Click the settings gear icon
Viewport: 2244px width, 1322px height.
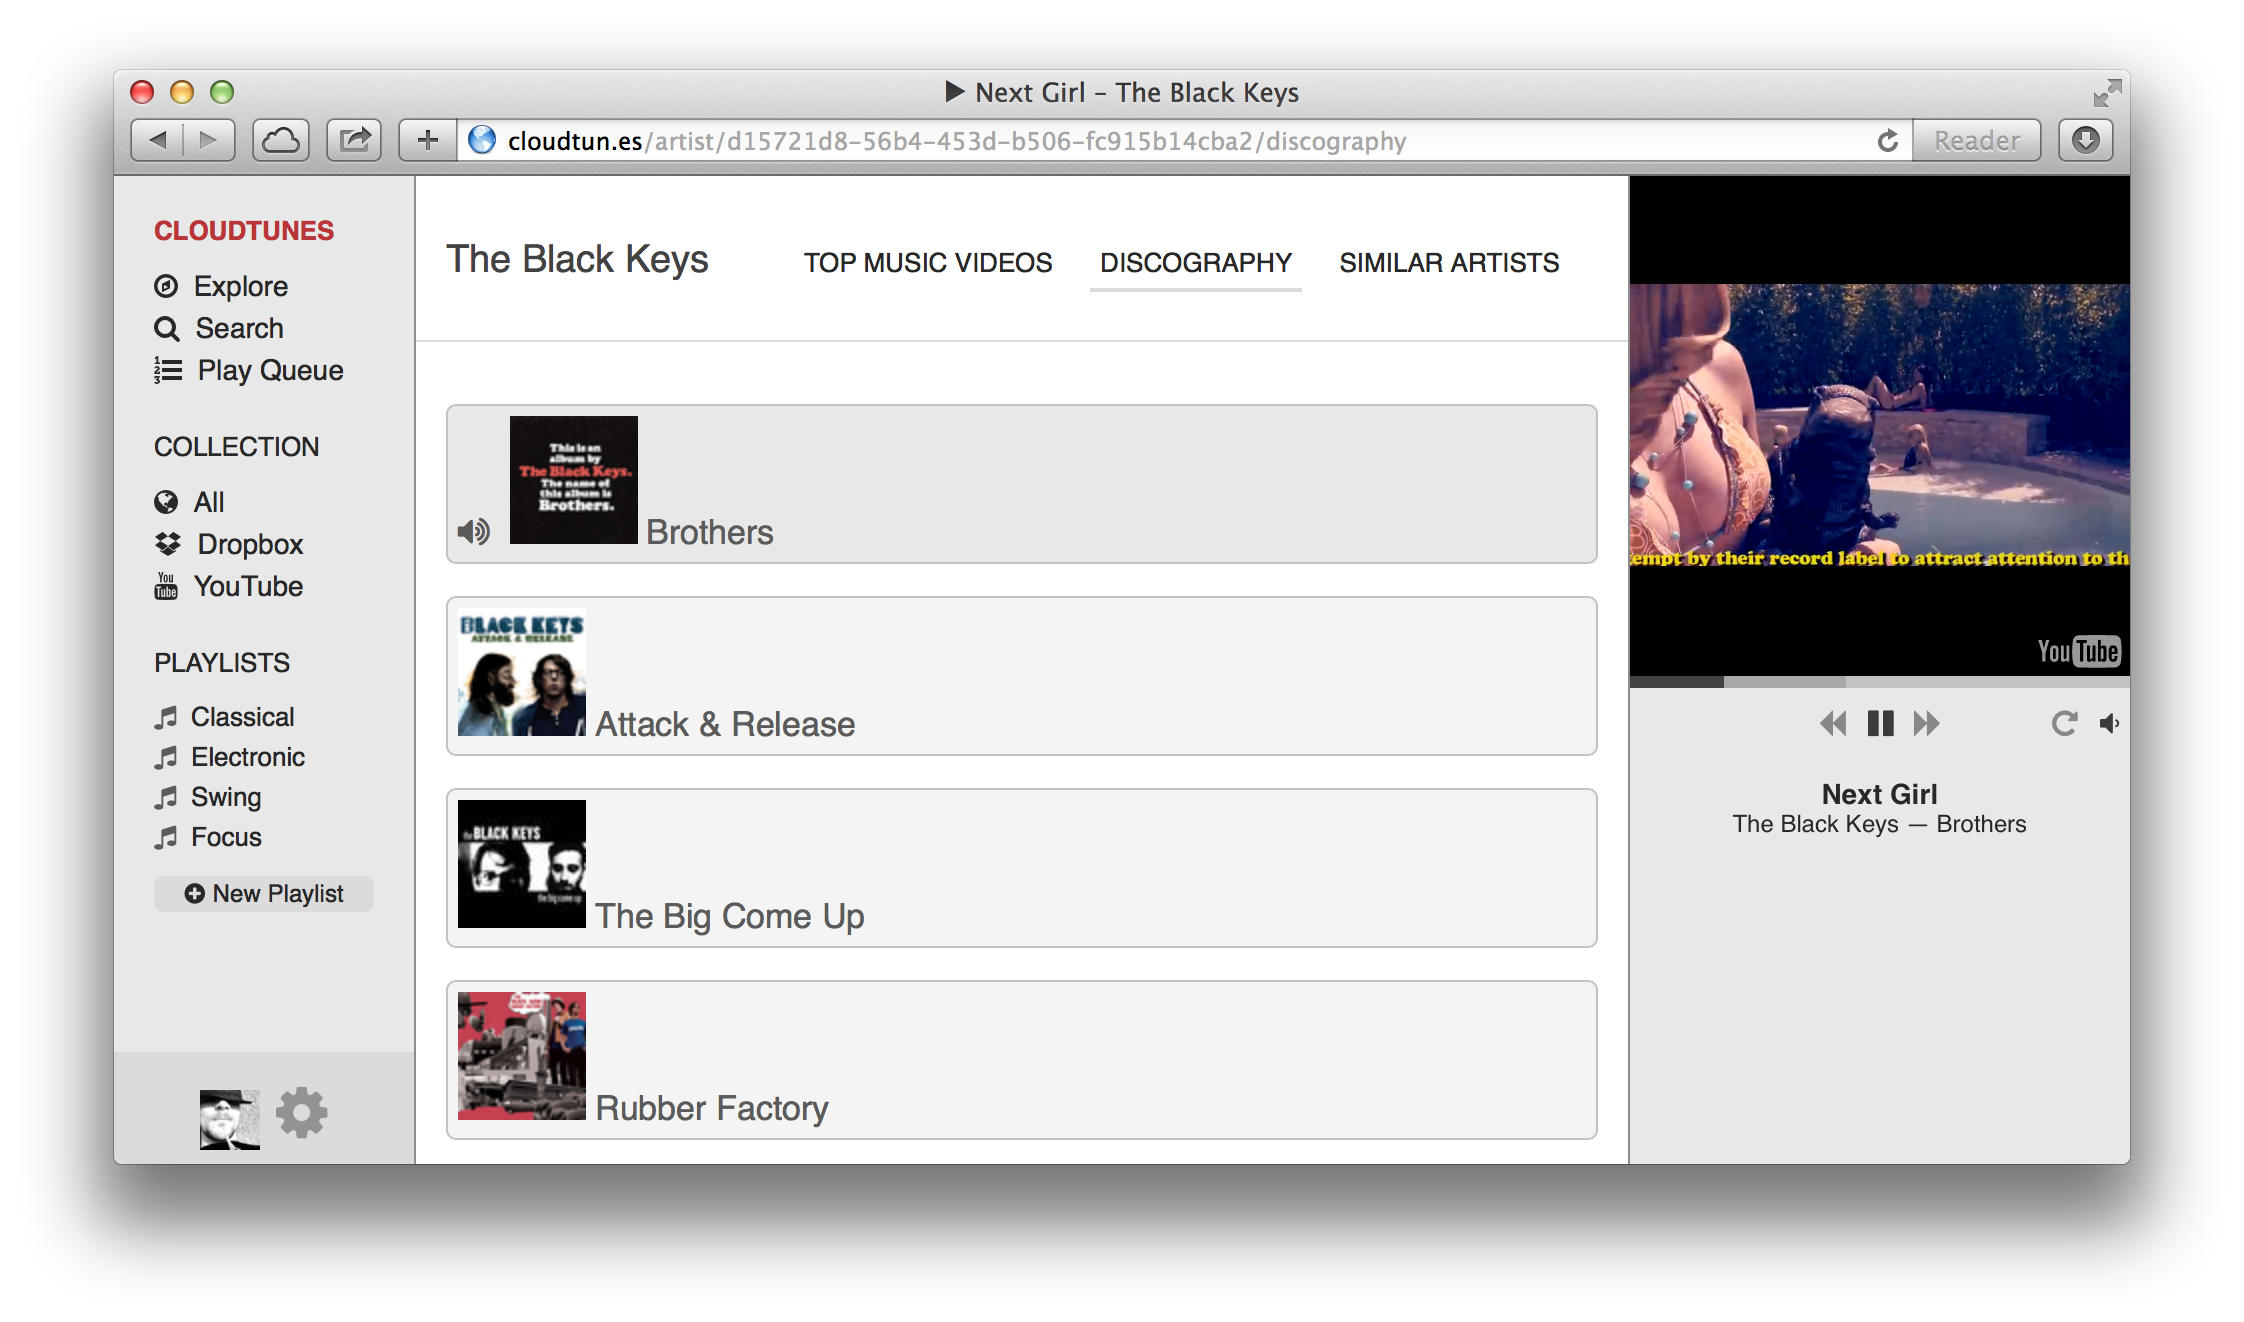pos(301,1113)
